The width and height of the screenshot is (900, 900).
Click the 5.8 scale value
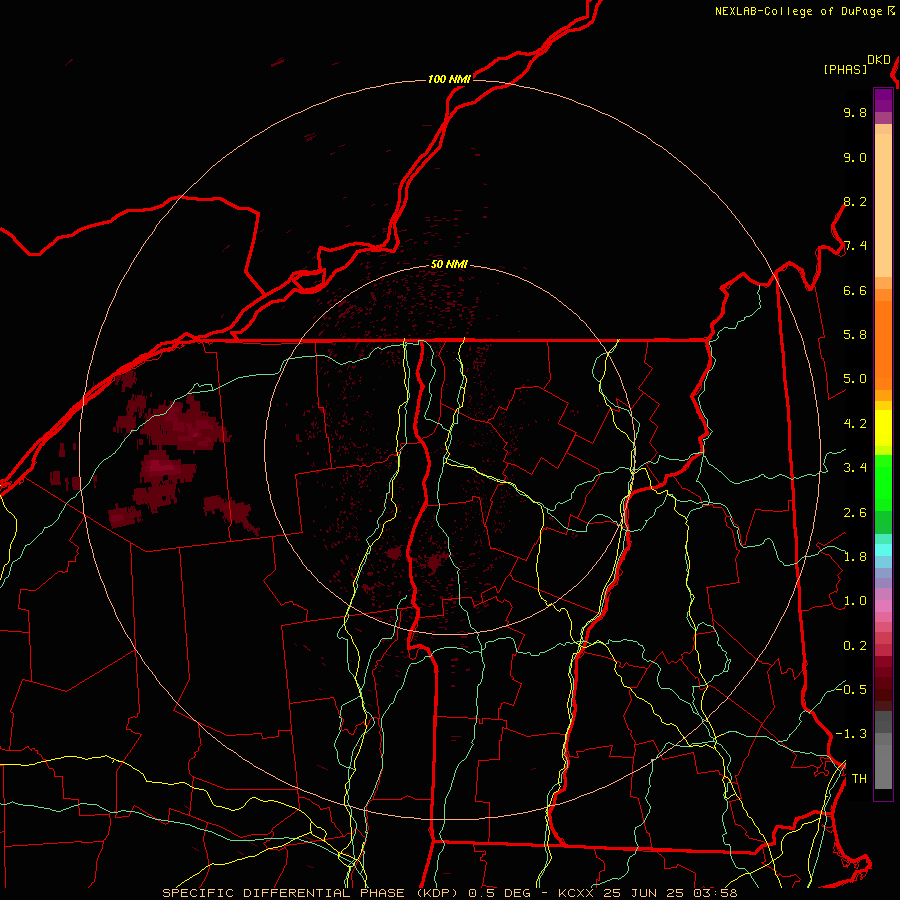click(x=855, y=335)
